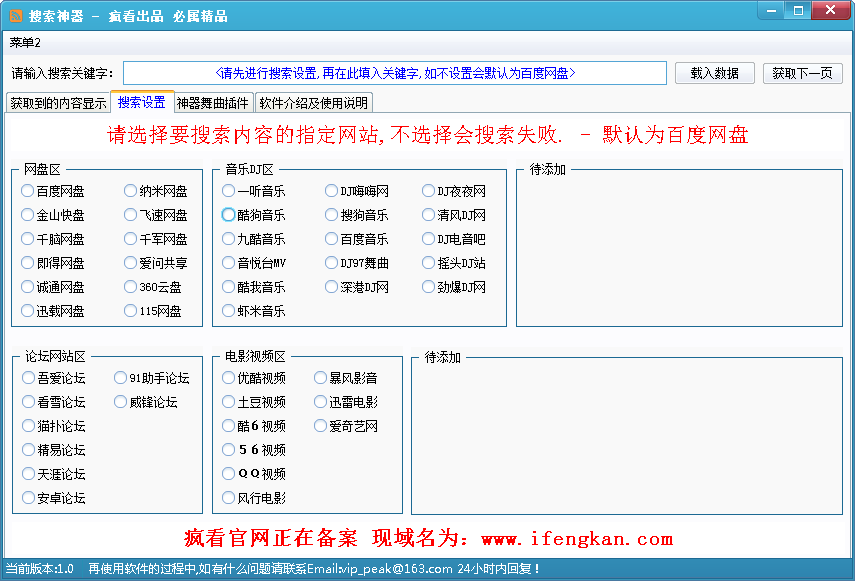This screenshot has width=855, height=581.
Task: Select the 九酷音乐 radio button
Action: 254,239
